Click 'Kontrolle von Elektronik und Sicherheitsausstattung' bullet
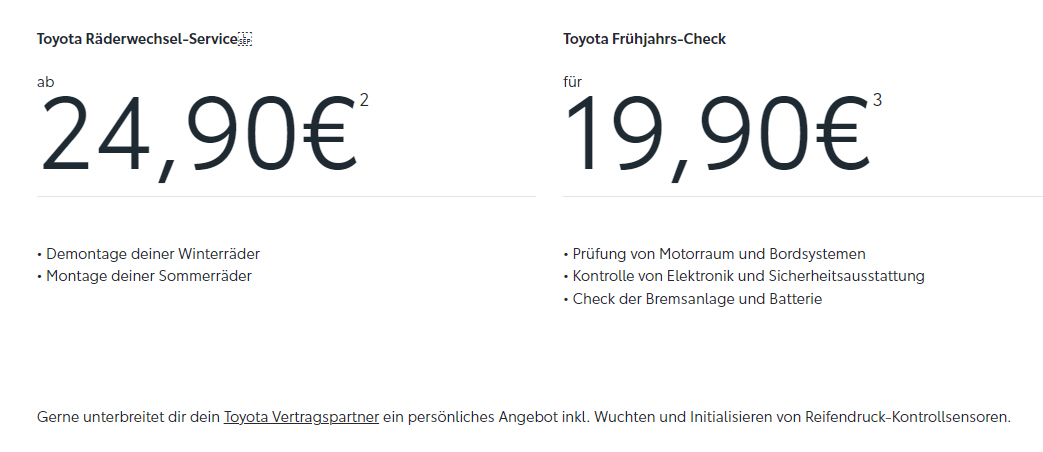 744,276
